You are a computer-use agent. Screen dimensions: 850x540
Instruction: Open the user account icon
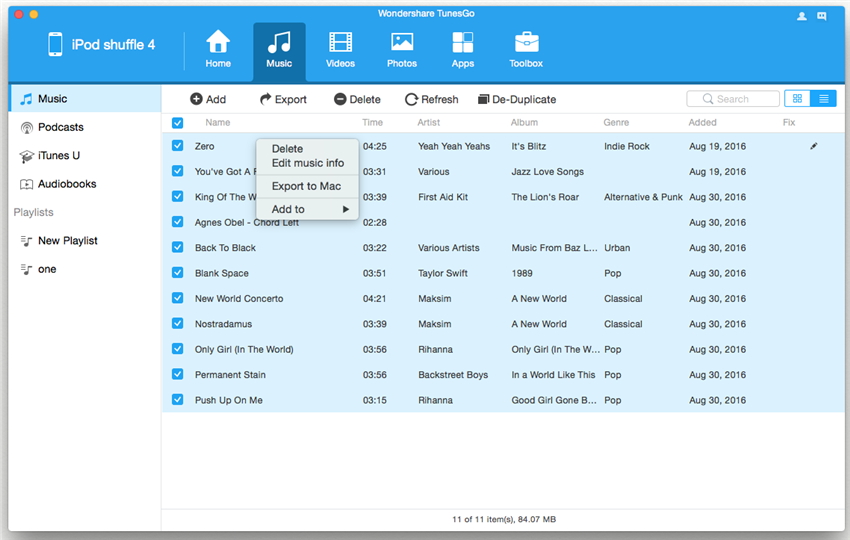coord(802,16)
